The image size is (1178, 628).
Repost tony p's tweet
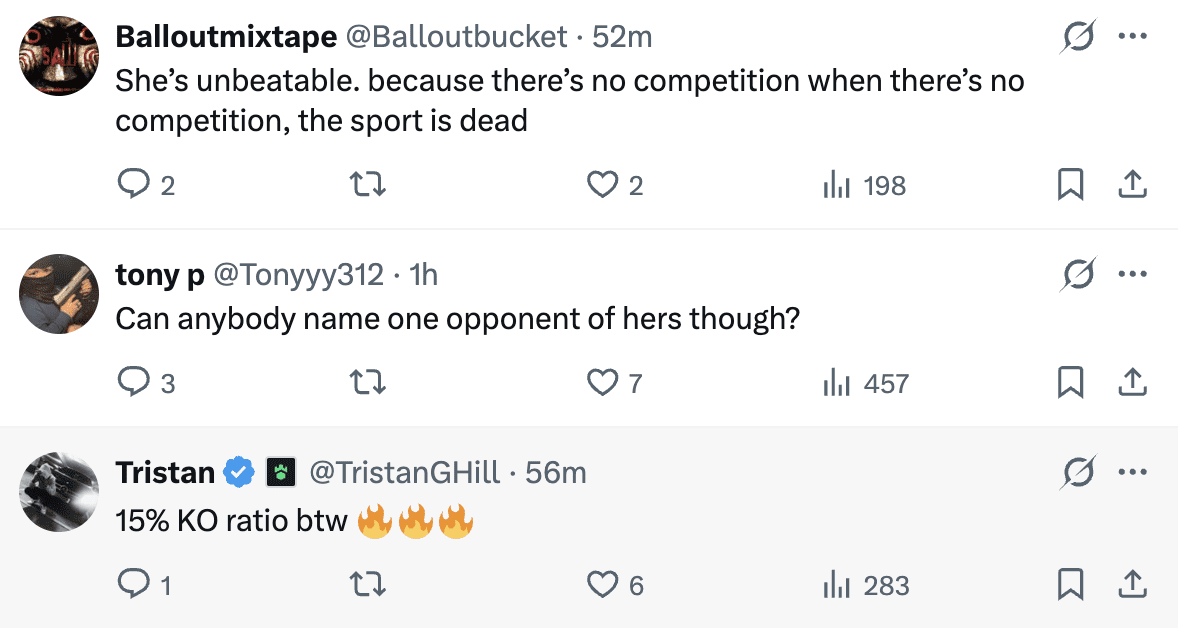click(x=369, y=383)
